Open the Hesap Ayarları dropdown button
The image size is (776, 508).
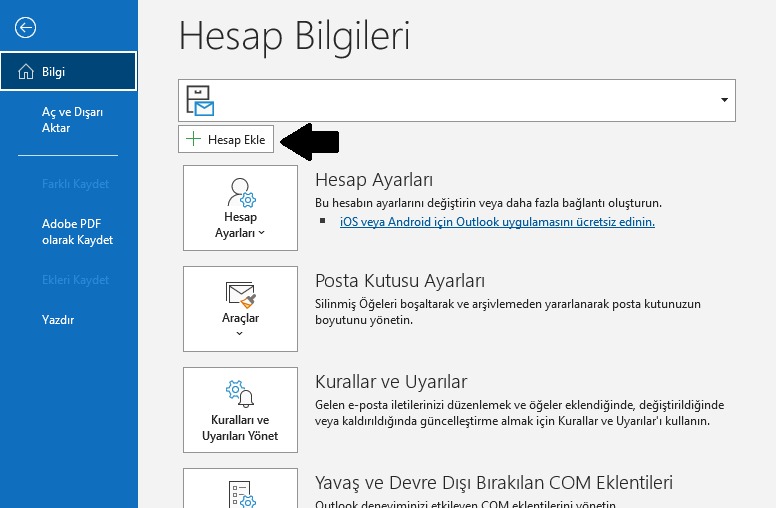(x=240, y=207)
